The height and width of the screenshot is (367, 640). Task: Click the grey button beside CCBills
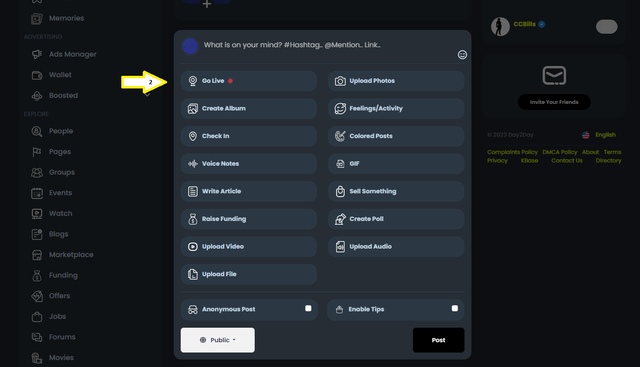pyautogui.click(x=607, y=27)
